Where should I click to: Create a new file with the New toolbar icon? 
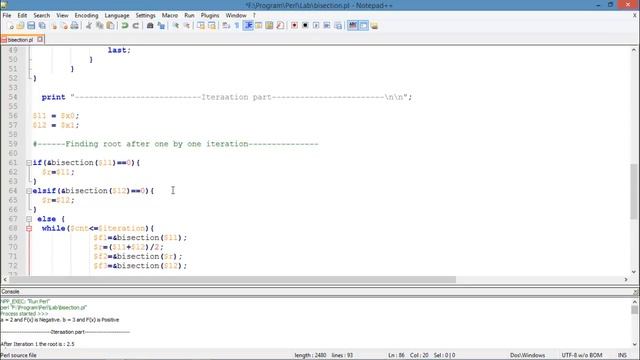(x=11, y=26)
